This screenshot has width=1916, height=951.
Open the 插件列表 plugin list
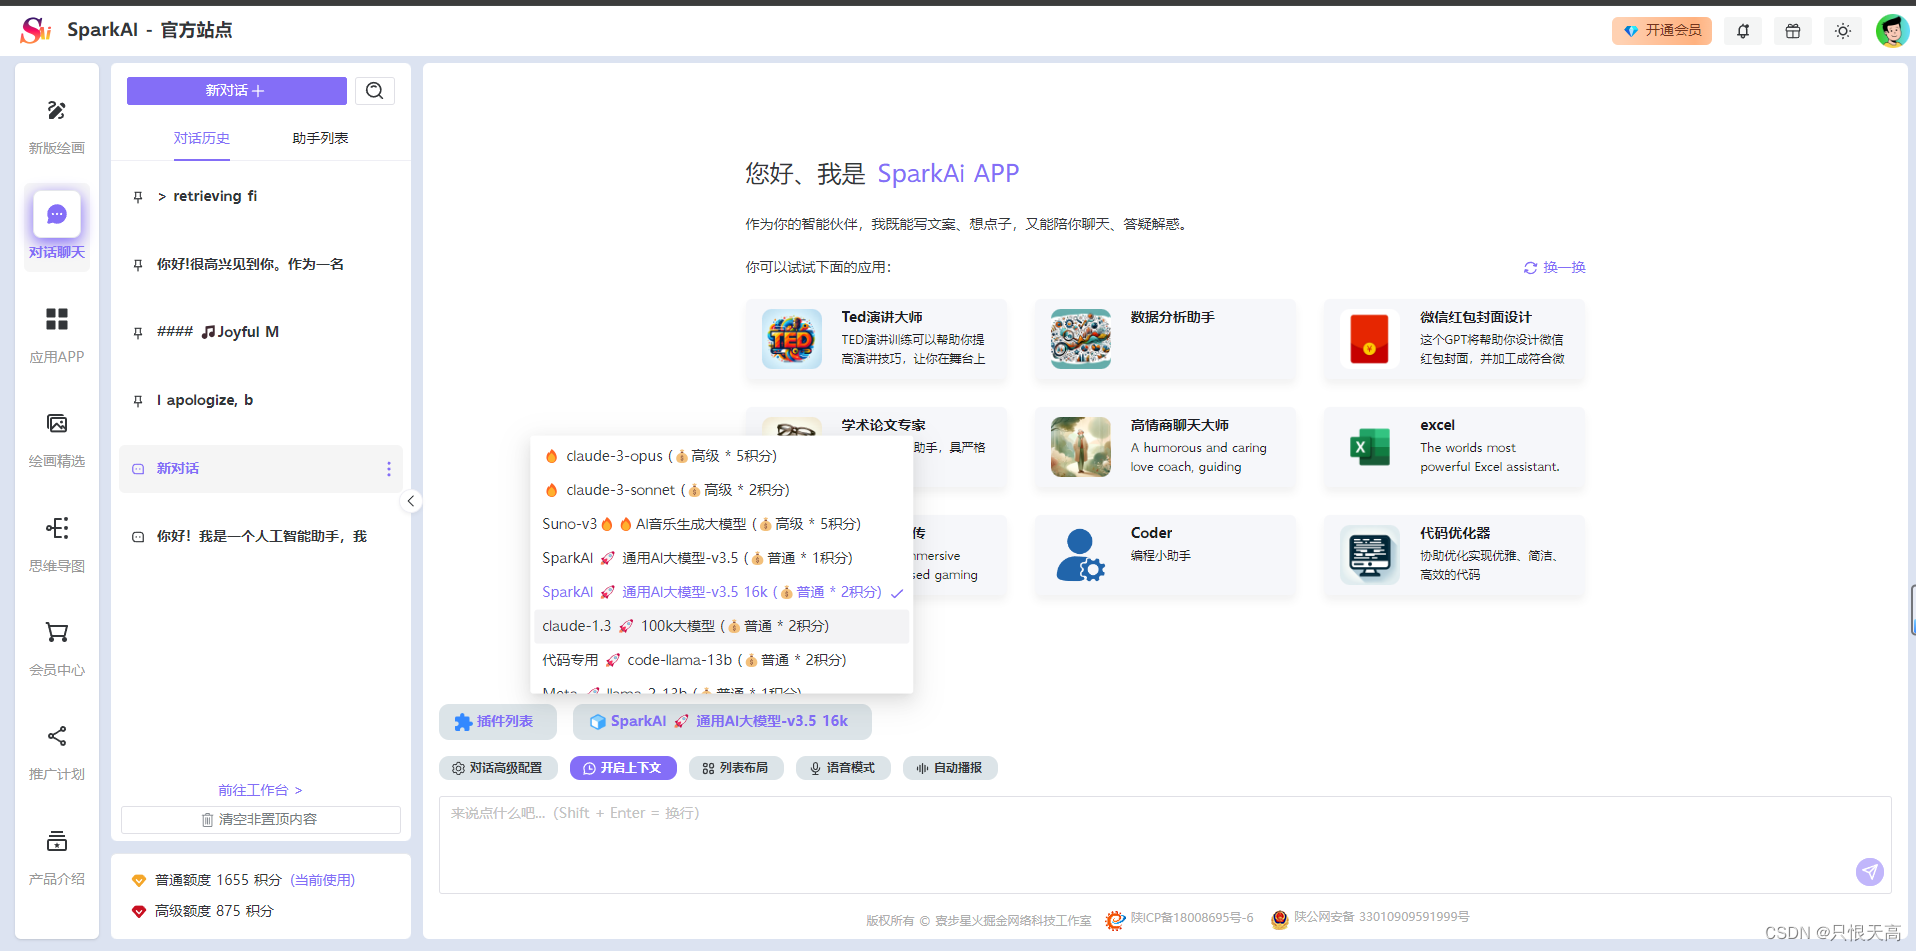pos(497,722)
